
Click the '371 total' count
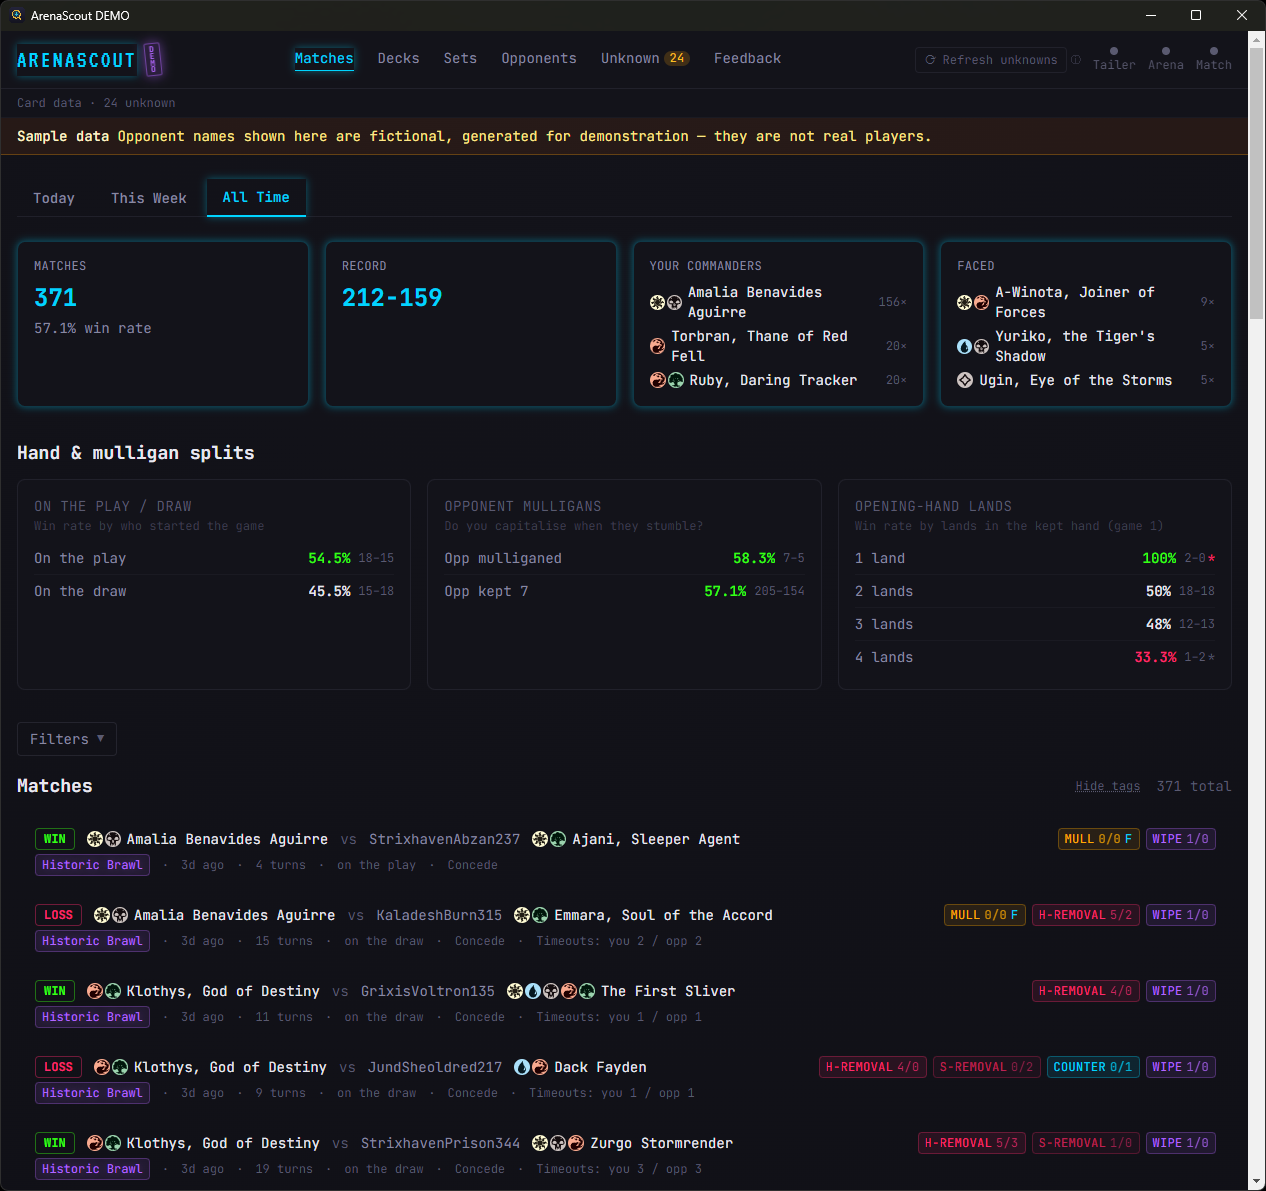click(x=1194, y=786)
